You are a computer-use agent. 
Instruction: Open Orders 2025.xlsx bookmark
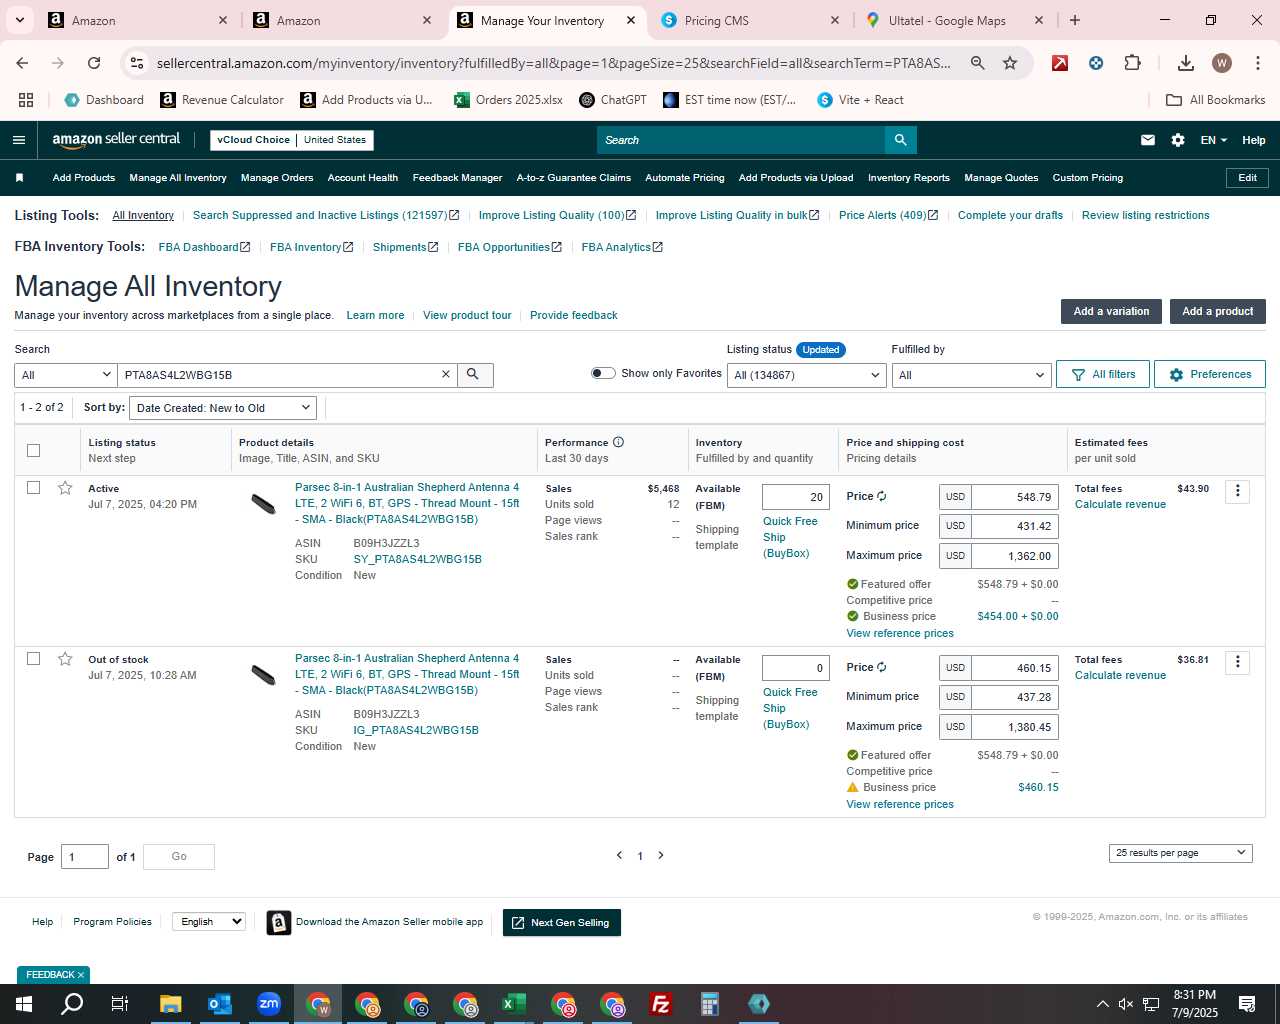click(x=508, y=100)
